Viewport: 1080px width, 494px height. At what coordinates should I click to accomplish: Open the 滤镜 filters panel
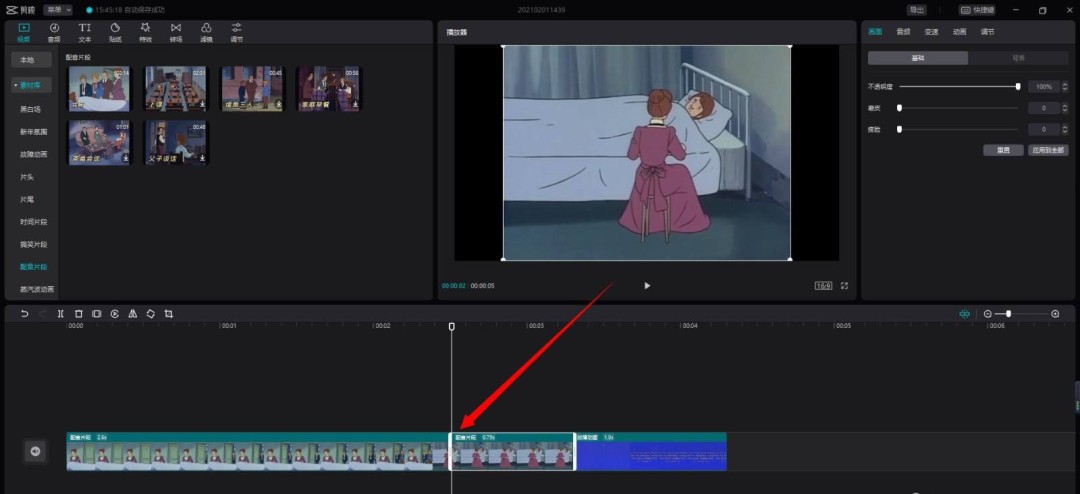coord(206,32)
